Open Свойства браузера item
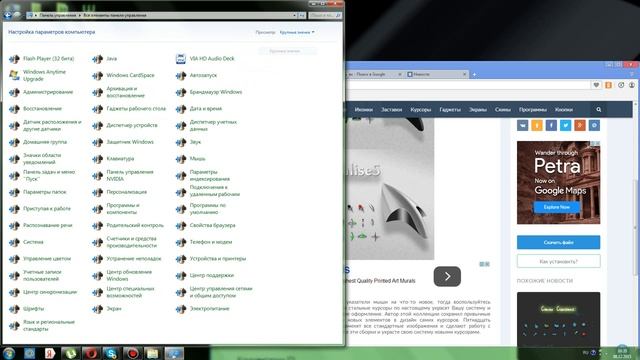This screenshot has height=360, width=640. (x=206, y=226)
